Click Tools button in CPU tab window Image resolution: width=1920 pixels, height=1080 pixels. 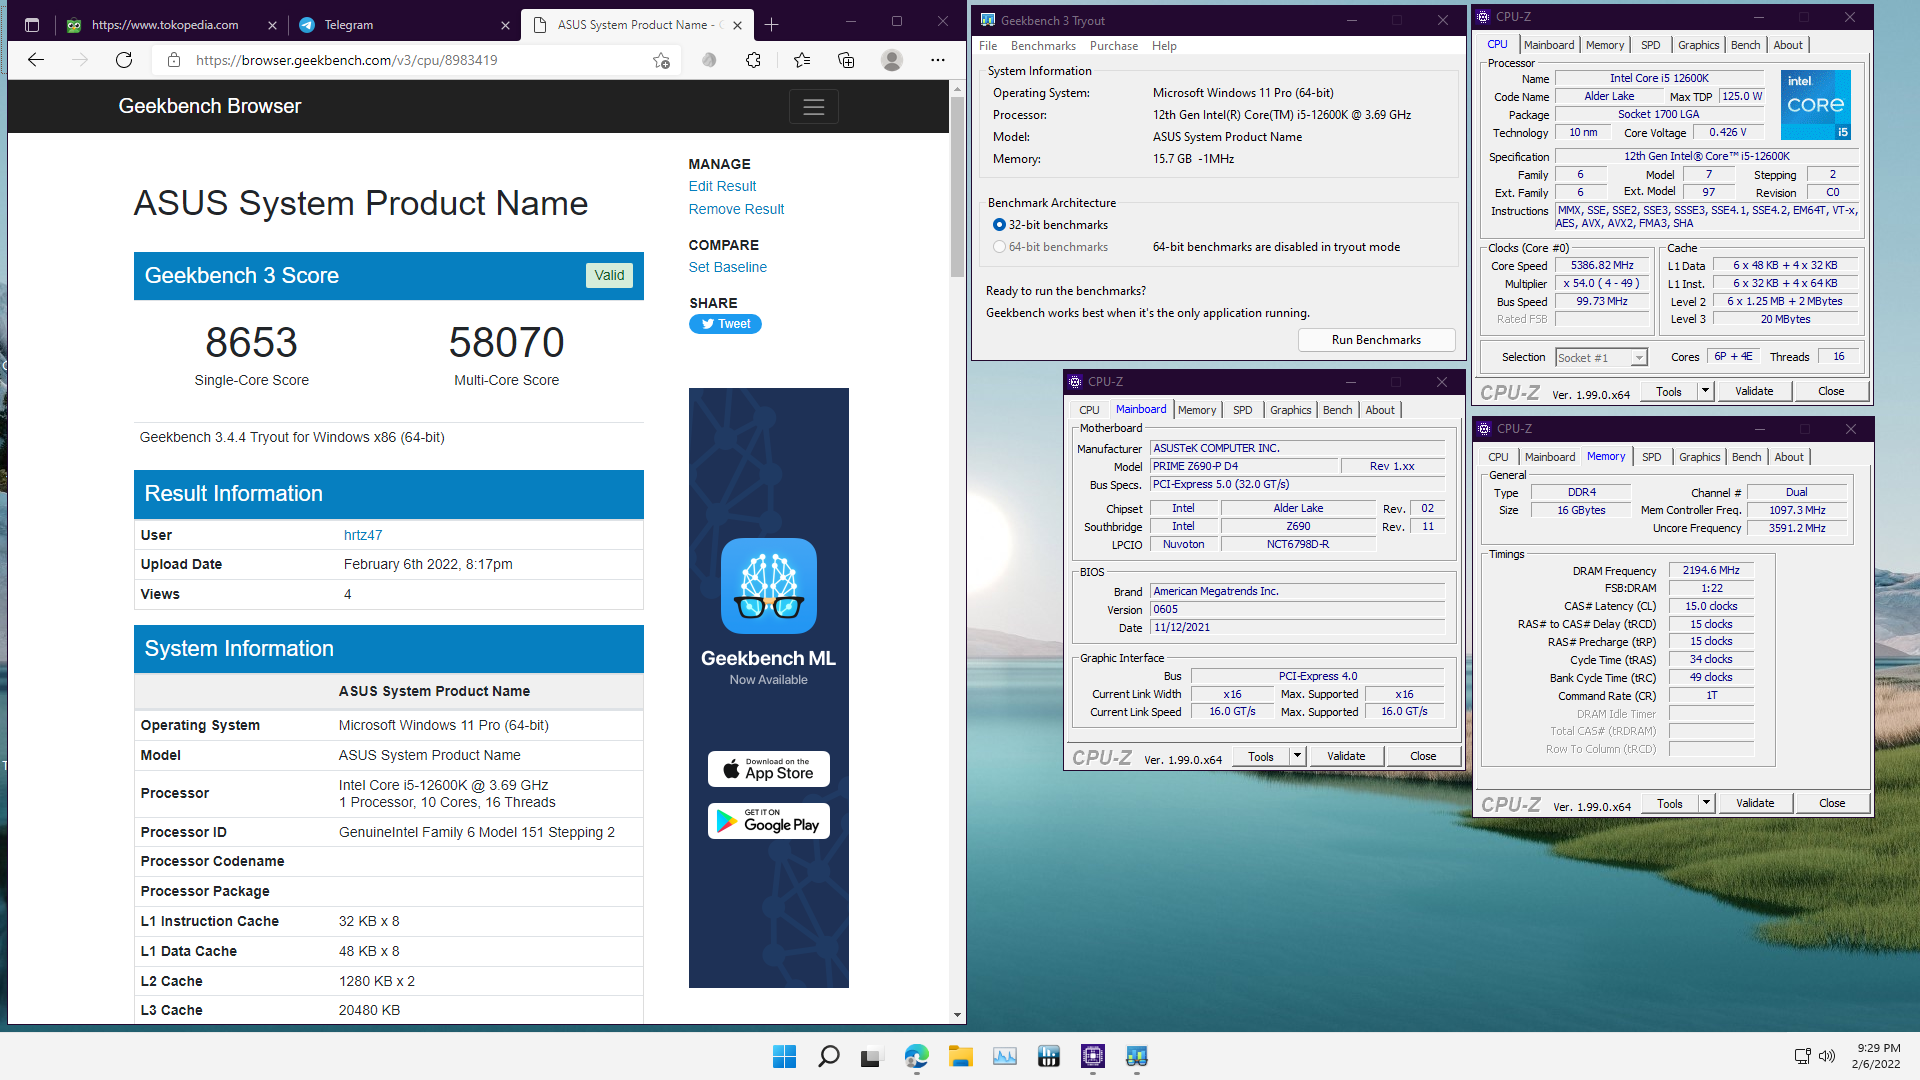tap(1669, 391)
